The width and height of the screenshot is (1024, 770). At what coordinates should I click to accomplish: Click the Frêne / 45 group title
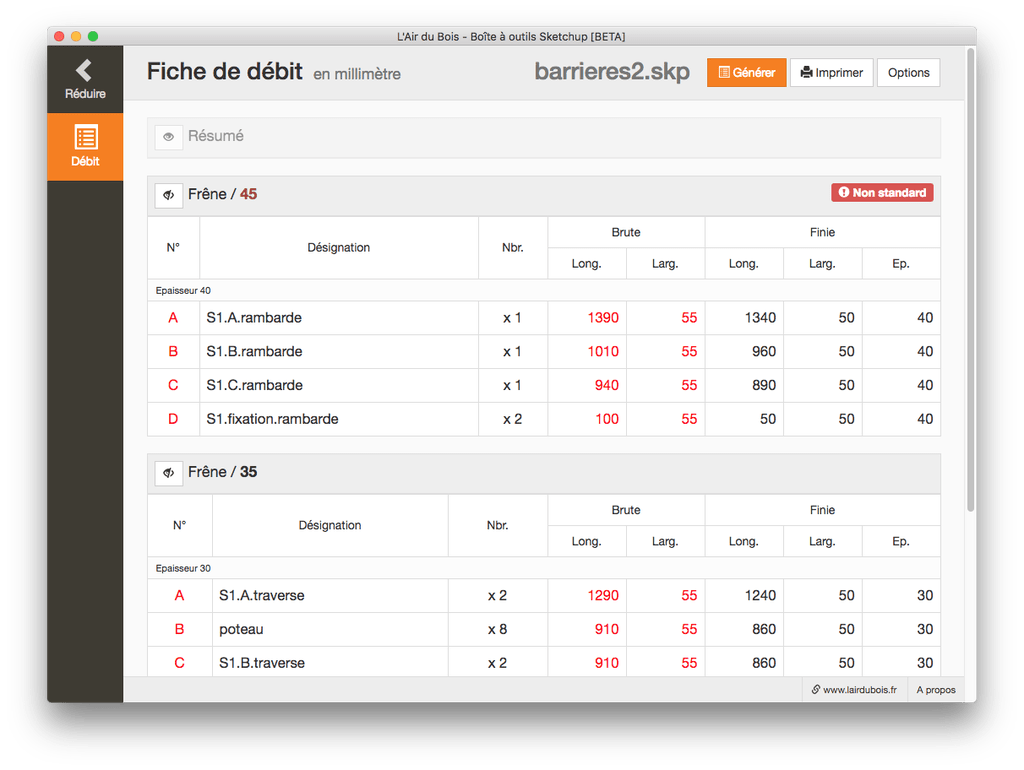pos(222,194)
